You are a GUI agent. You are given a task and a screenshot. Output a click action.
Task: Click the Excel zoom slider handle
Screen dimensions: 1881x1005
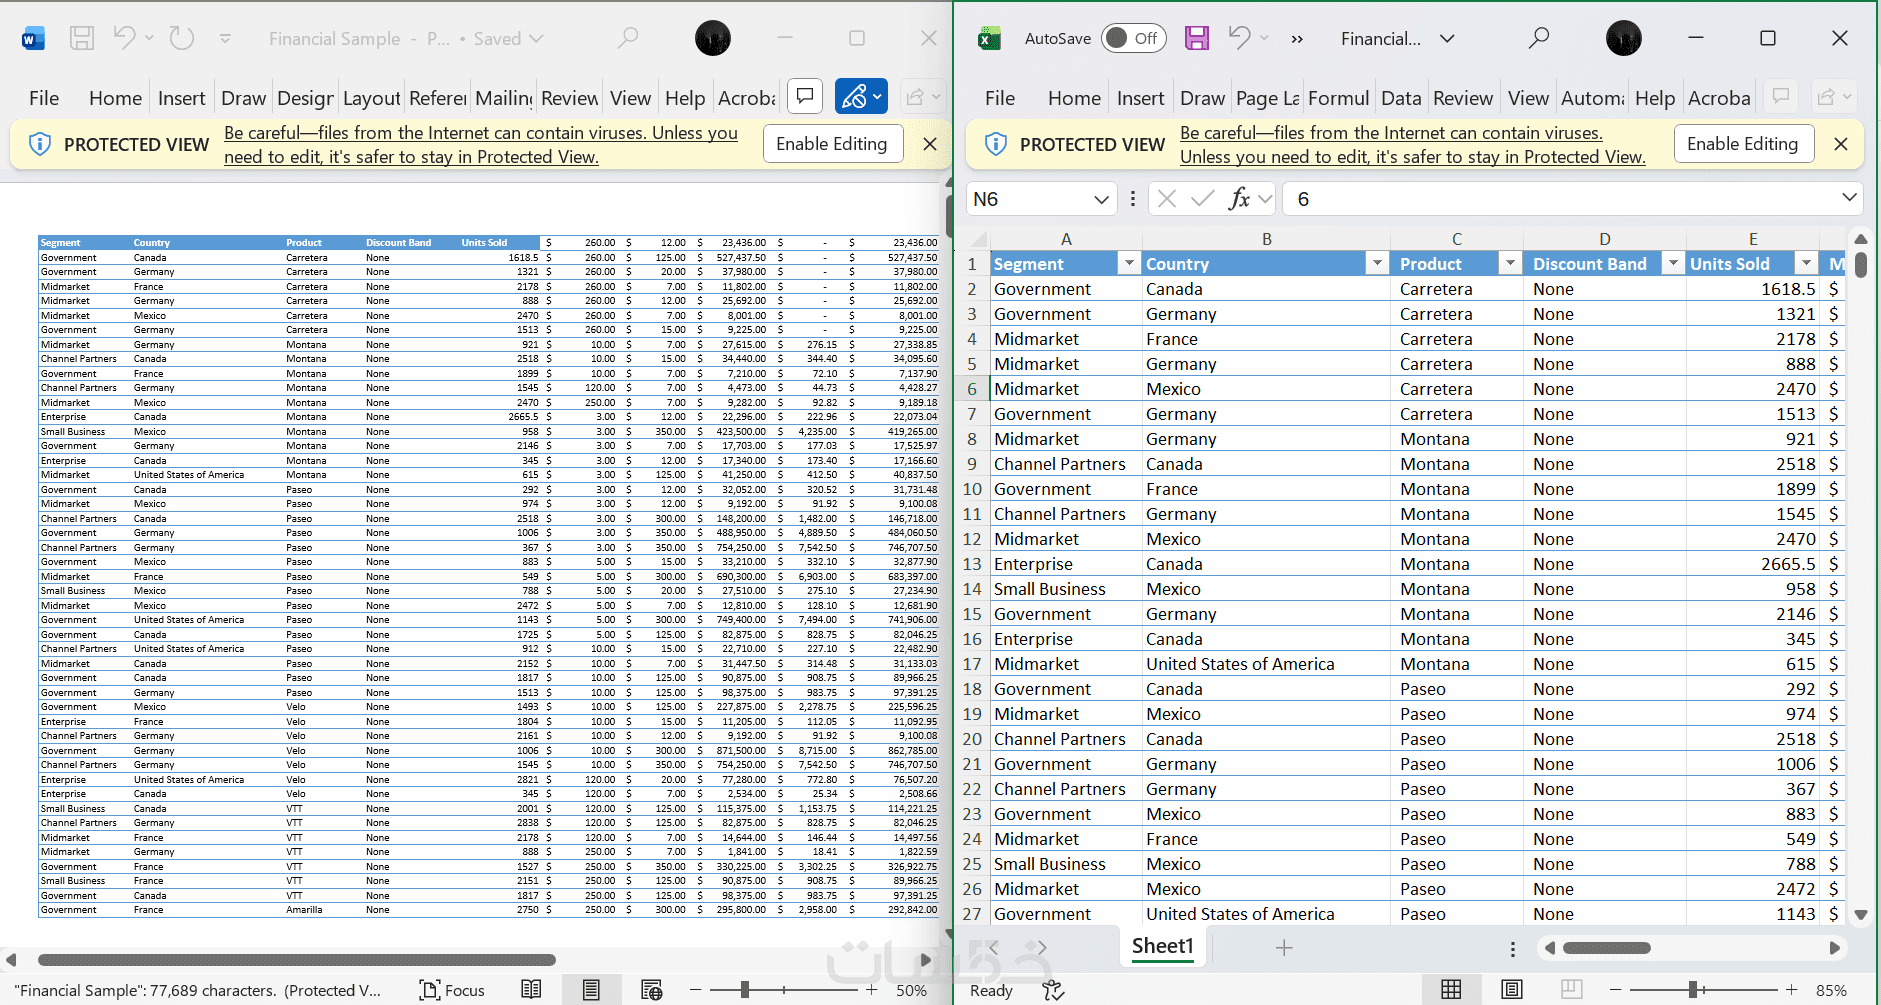(x=1693, y=990)
